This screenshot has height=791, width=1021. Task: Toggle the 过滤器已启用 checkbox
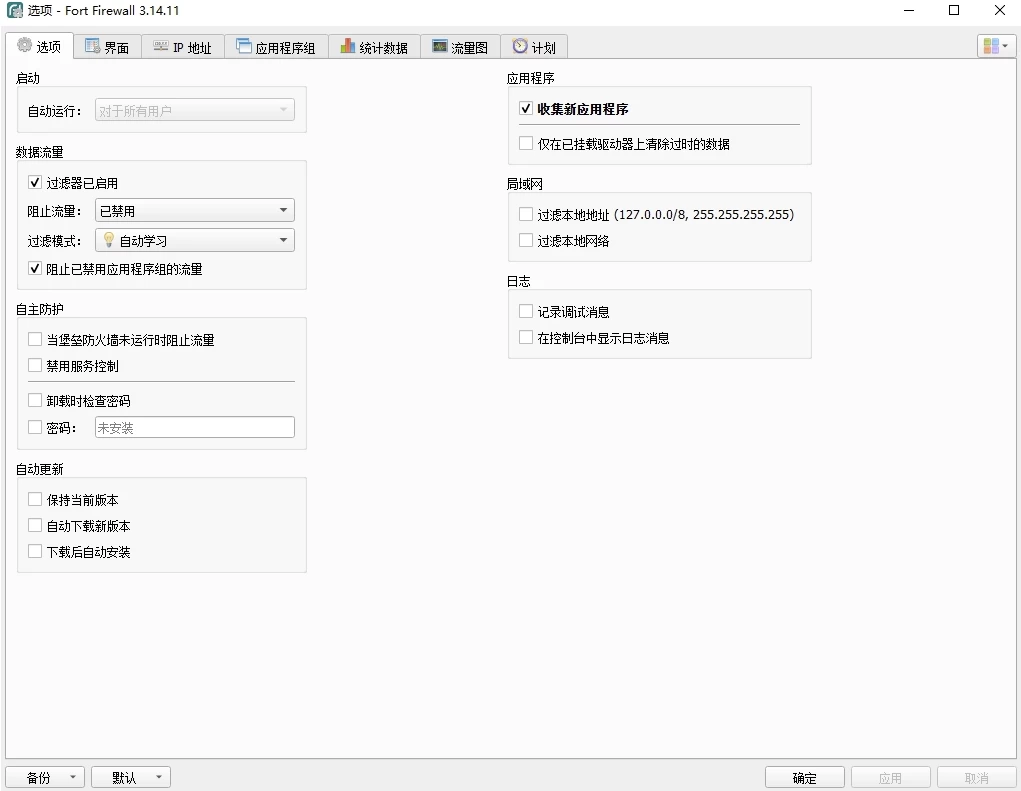35,183
